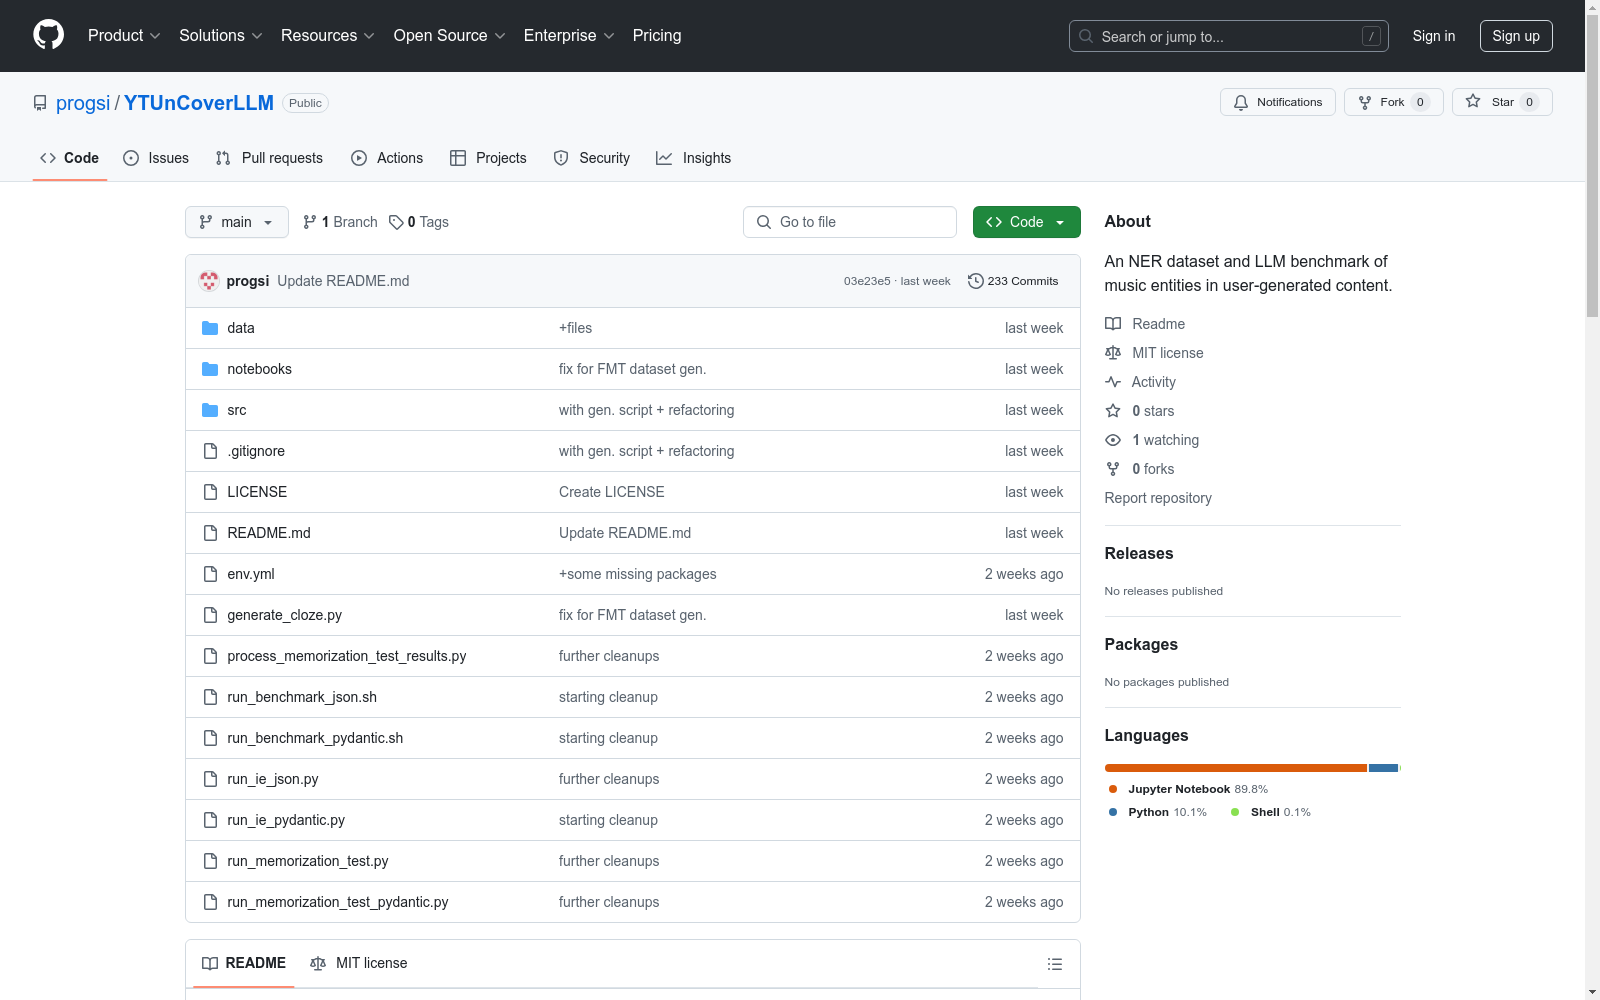Open the green Code dropdown button
The image size is (1600, 1000).
click(x=1026, y=222)
